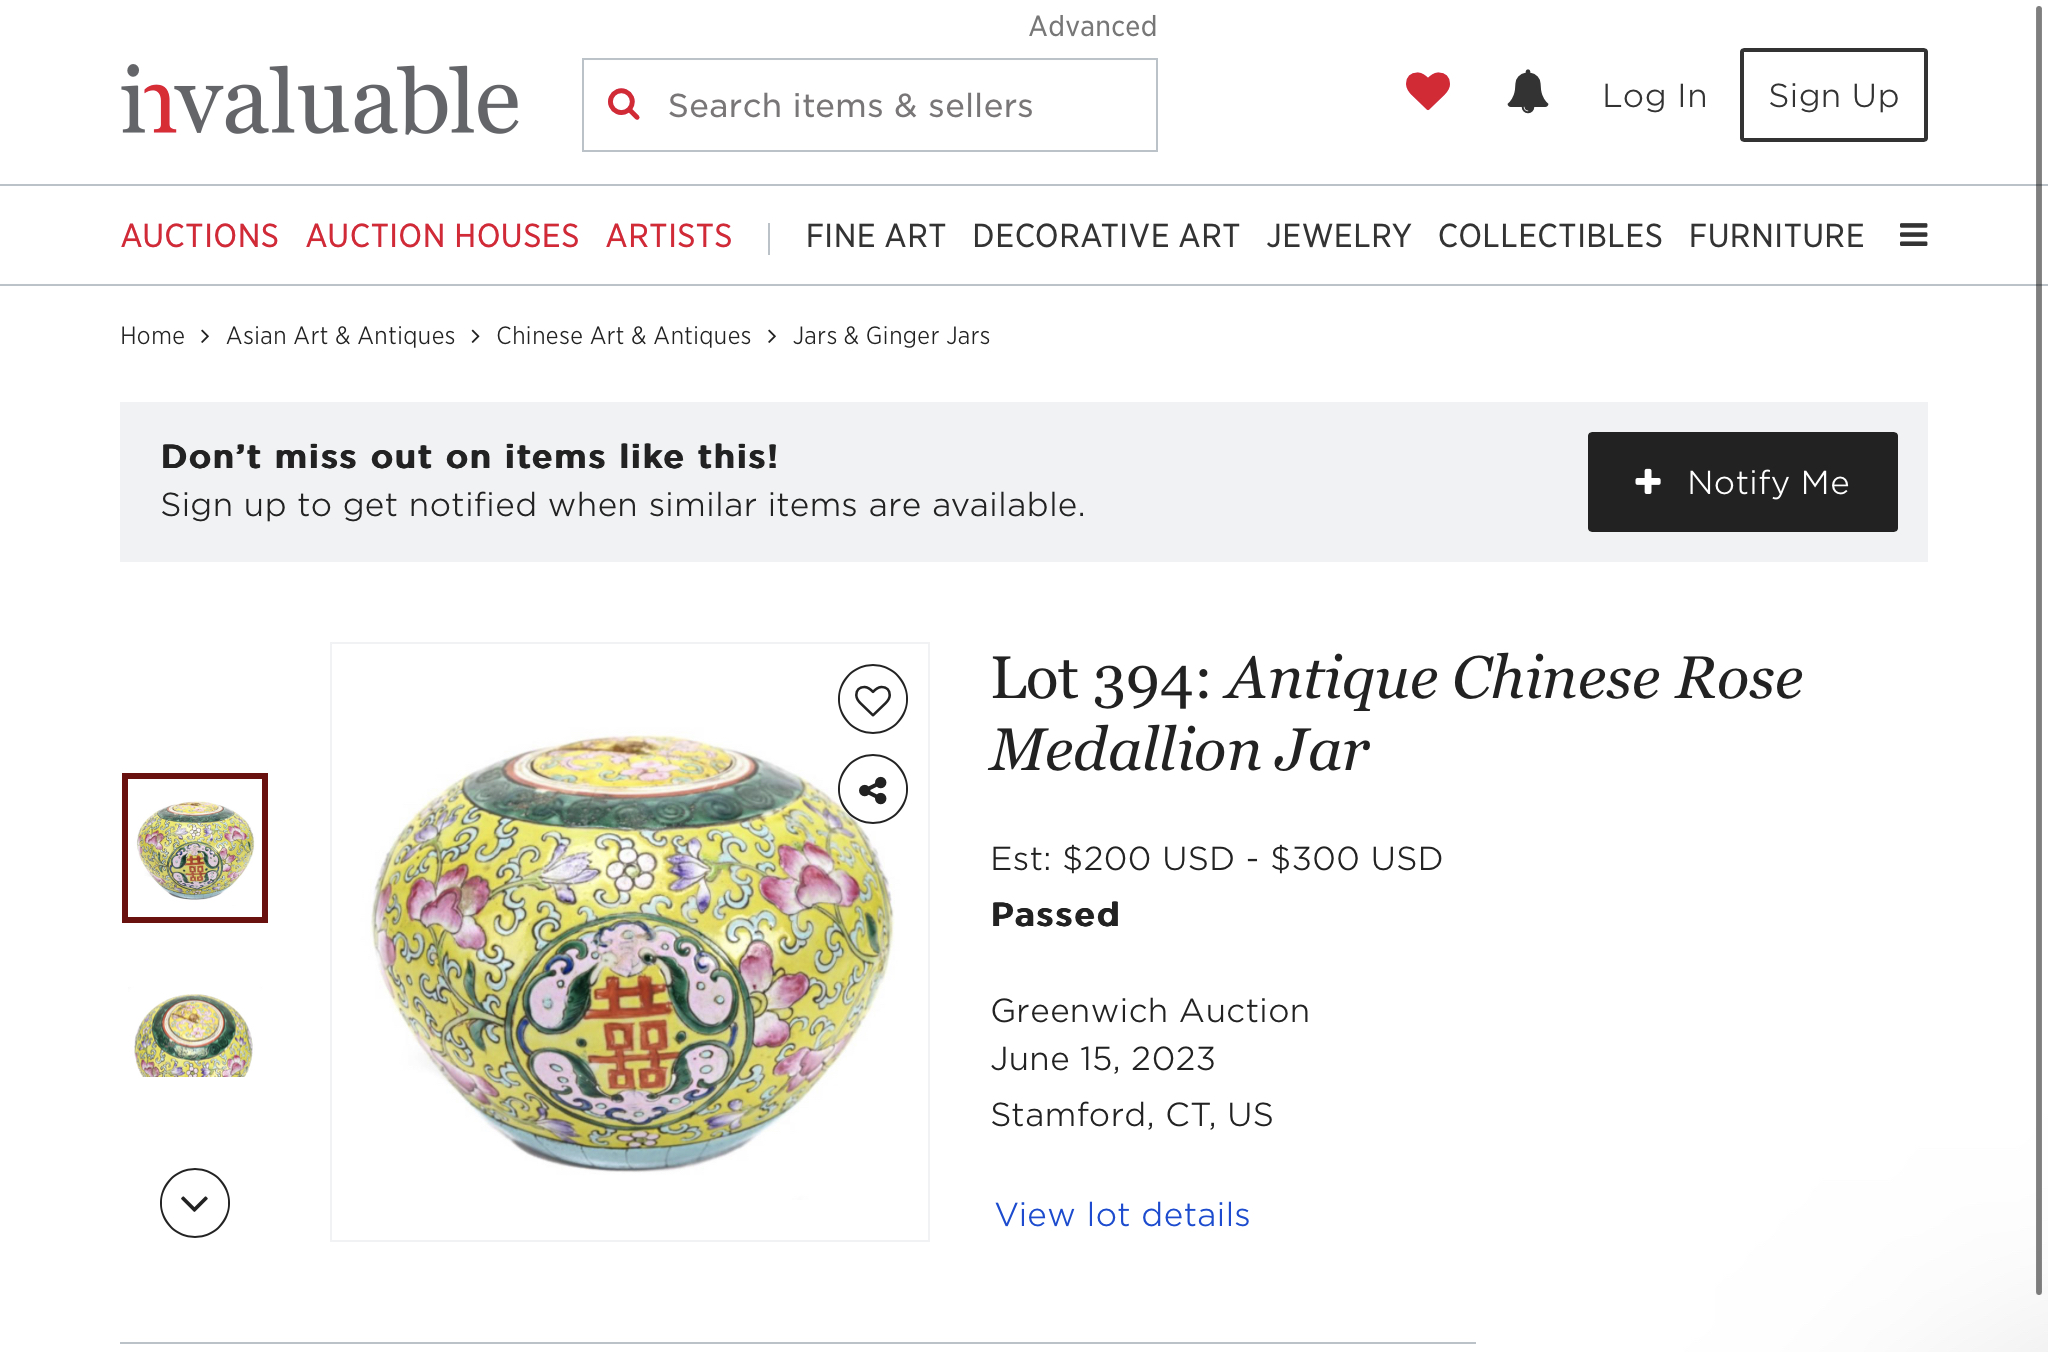This screenshot has width=2048, height=1352.
Task: Open Chinese Art & Antiques breadcrumb
Action: point(623,336)
